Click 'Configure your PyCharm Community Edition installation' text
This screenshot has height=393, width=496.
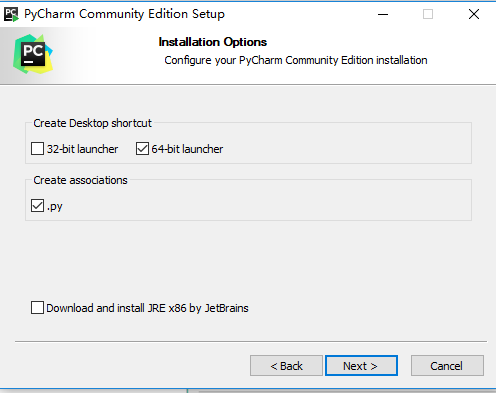point(296,60)
